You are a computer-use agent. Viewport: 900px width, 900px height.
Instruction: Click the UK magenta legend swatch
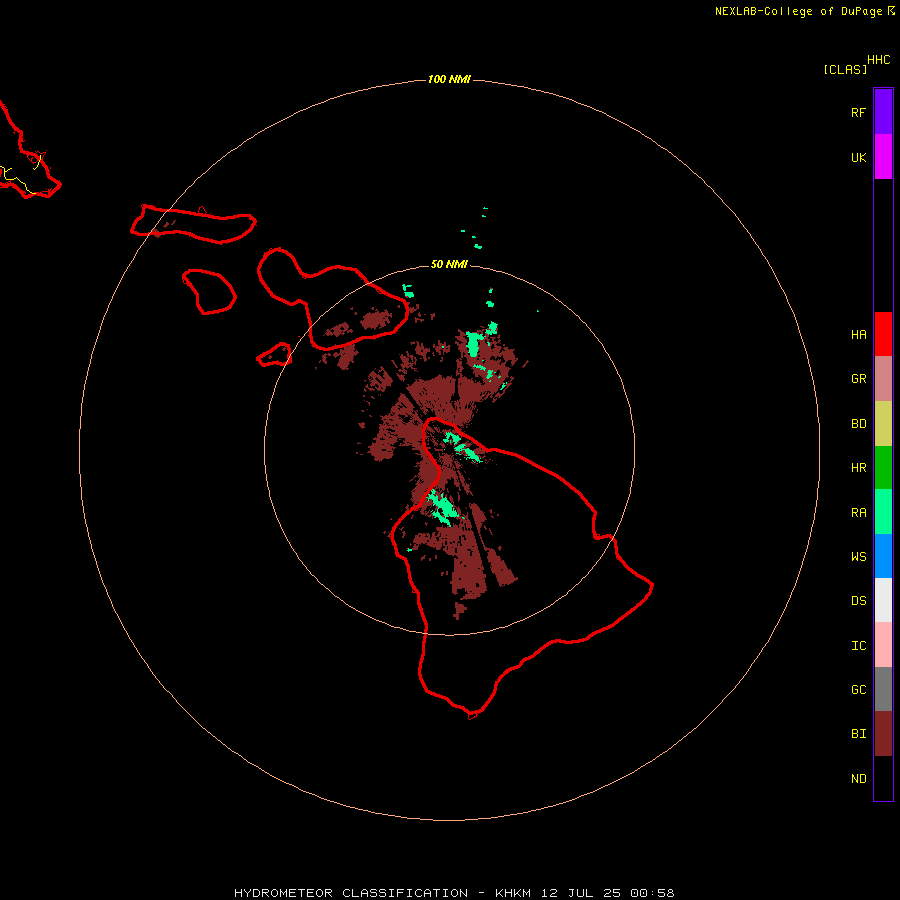[x=883, y=157]
